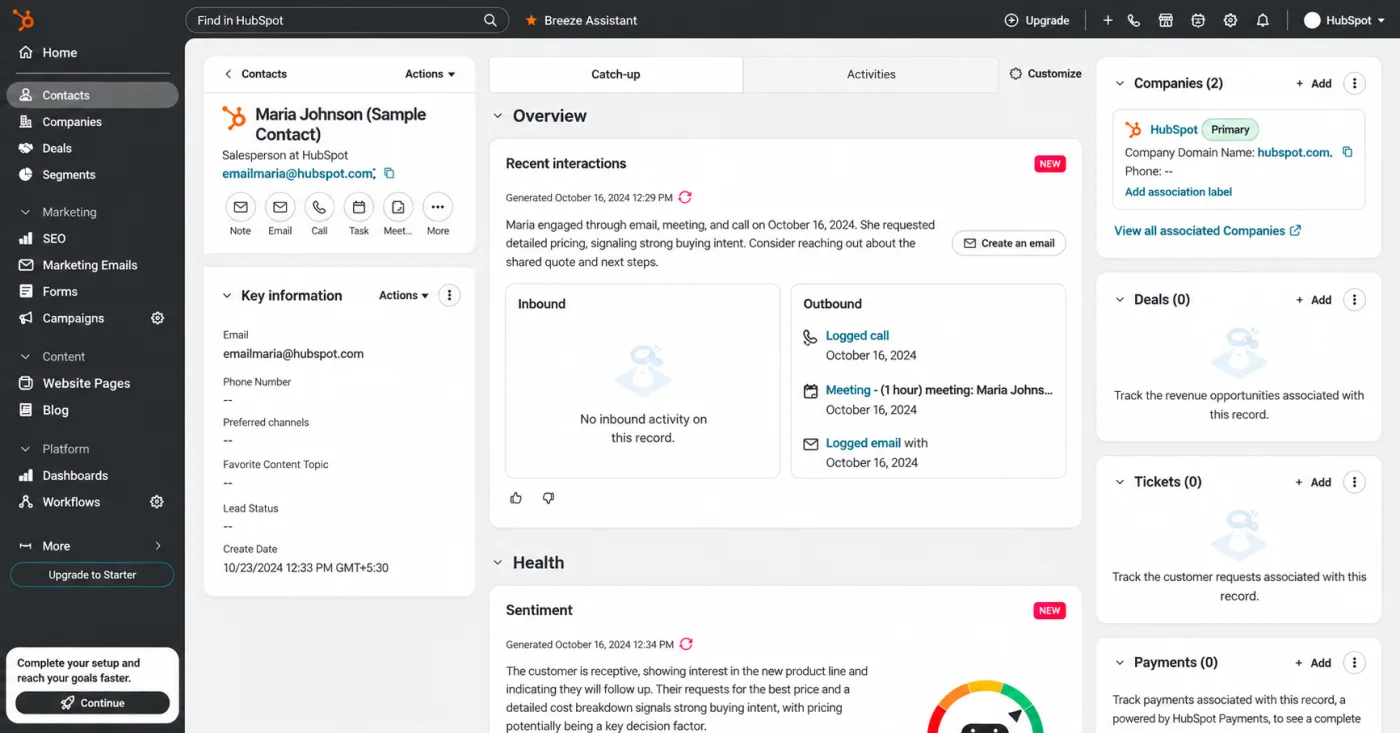Refresh the Sentiment summary
The height and width of the screenshot is (733, 1400).
click(x=686, y=644)
